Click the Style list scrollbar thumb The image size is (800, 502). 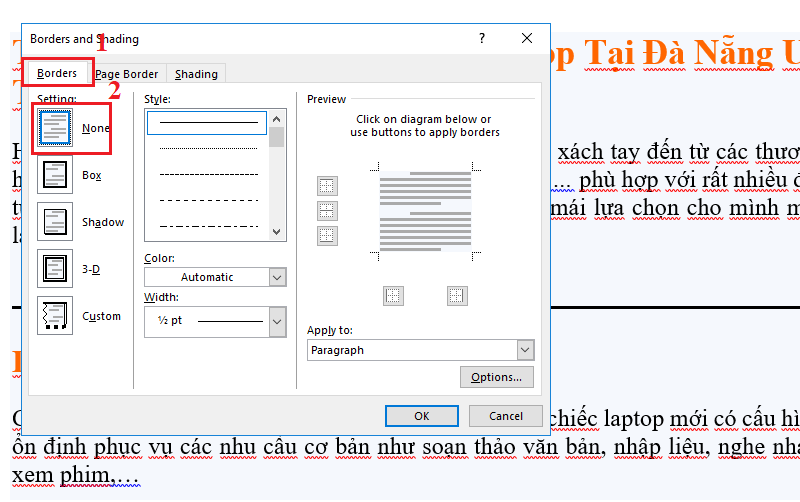[x=277, y=137]
